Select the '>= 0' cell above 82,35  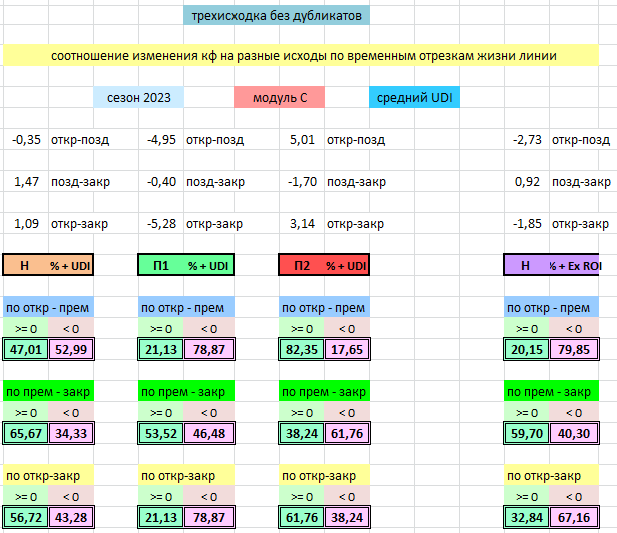[x=302, y=328]
